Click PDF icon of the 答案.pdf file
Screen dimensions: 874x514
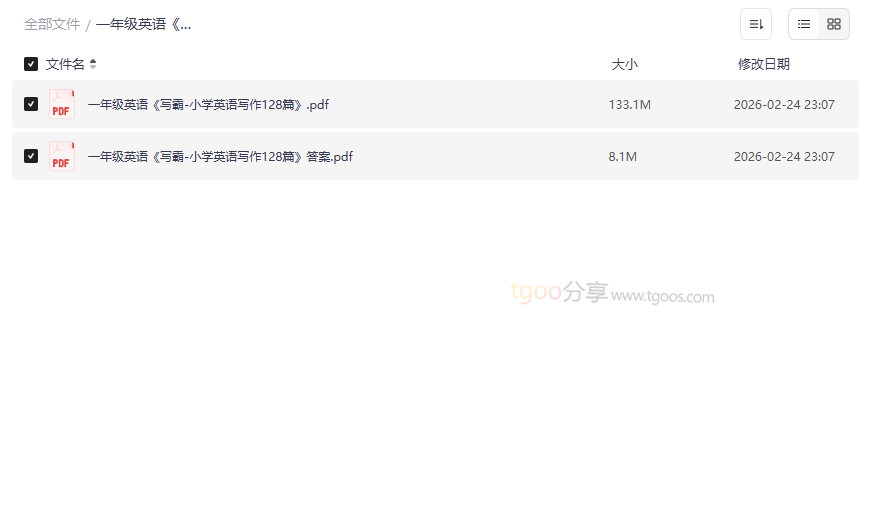pyautogui.click(x=61, y=156)
